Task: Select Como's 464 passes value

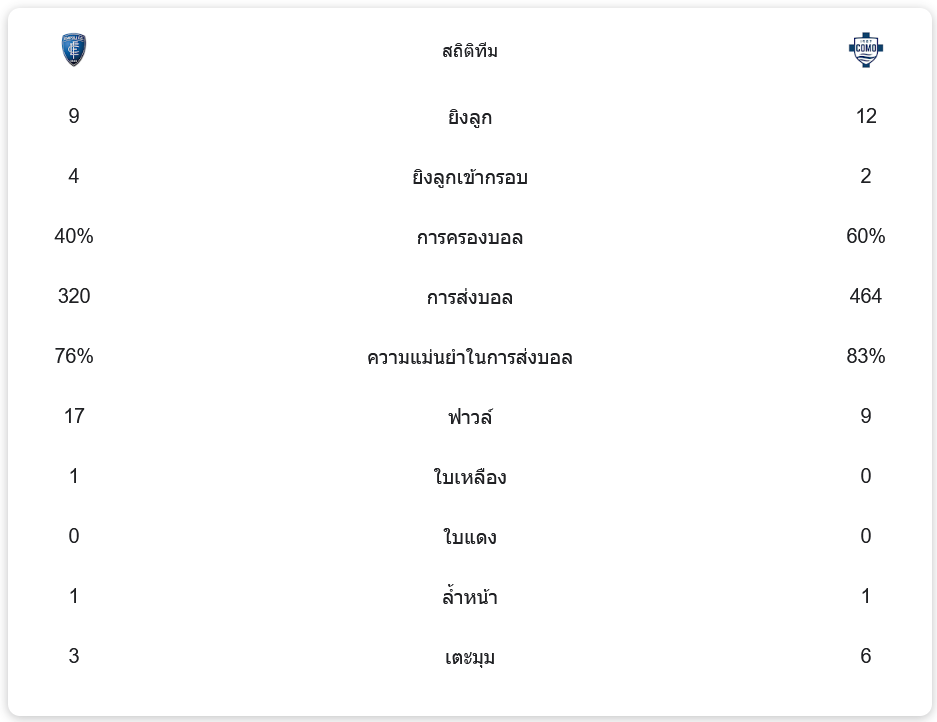Action: click(865, 296)
